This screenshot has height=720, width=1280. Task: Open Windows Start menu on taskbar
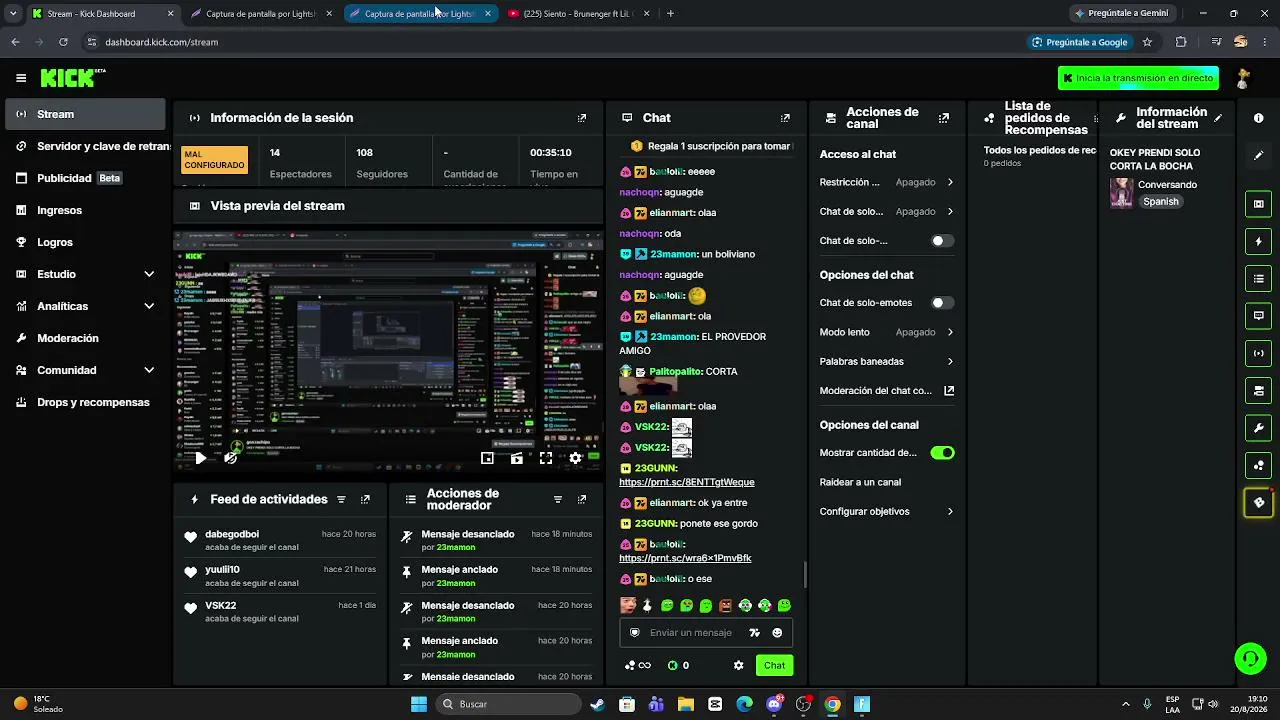[x=419, y=704]
